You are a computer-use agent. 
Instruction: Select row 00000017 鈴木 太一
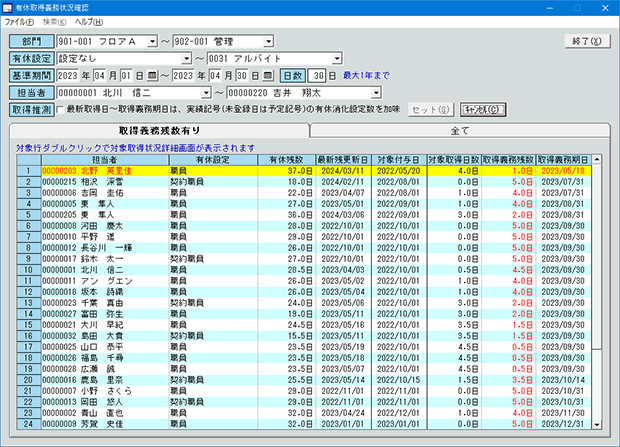[304, 259]
